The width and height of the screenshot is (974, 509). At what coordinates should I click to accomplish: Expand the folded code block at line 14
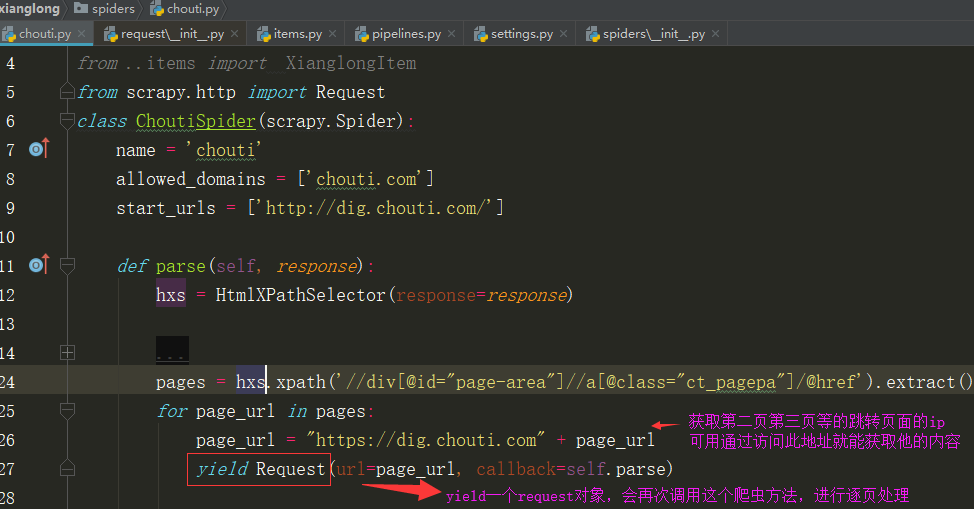[x=67, y=353]
